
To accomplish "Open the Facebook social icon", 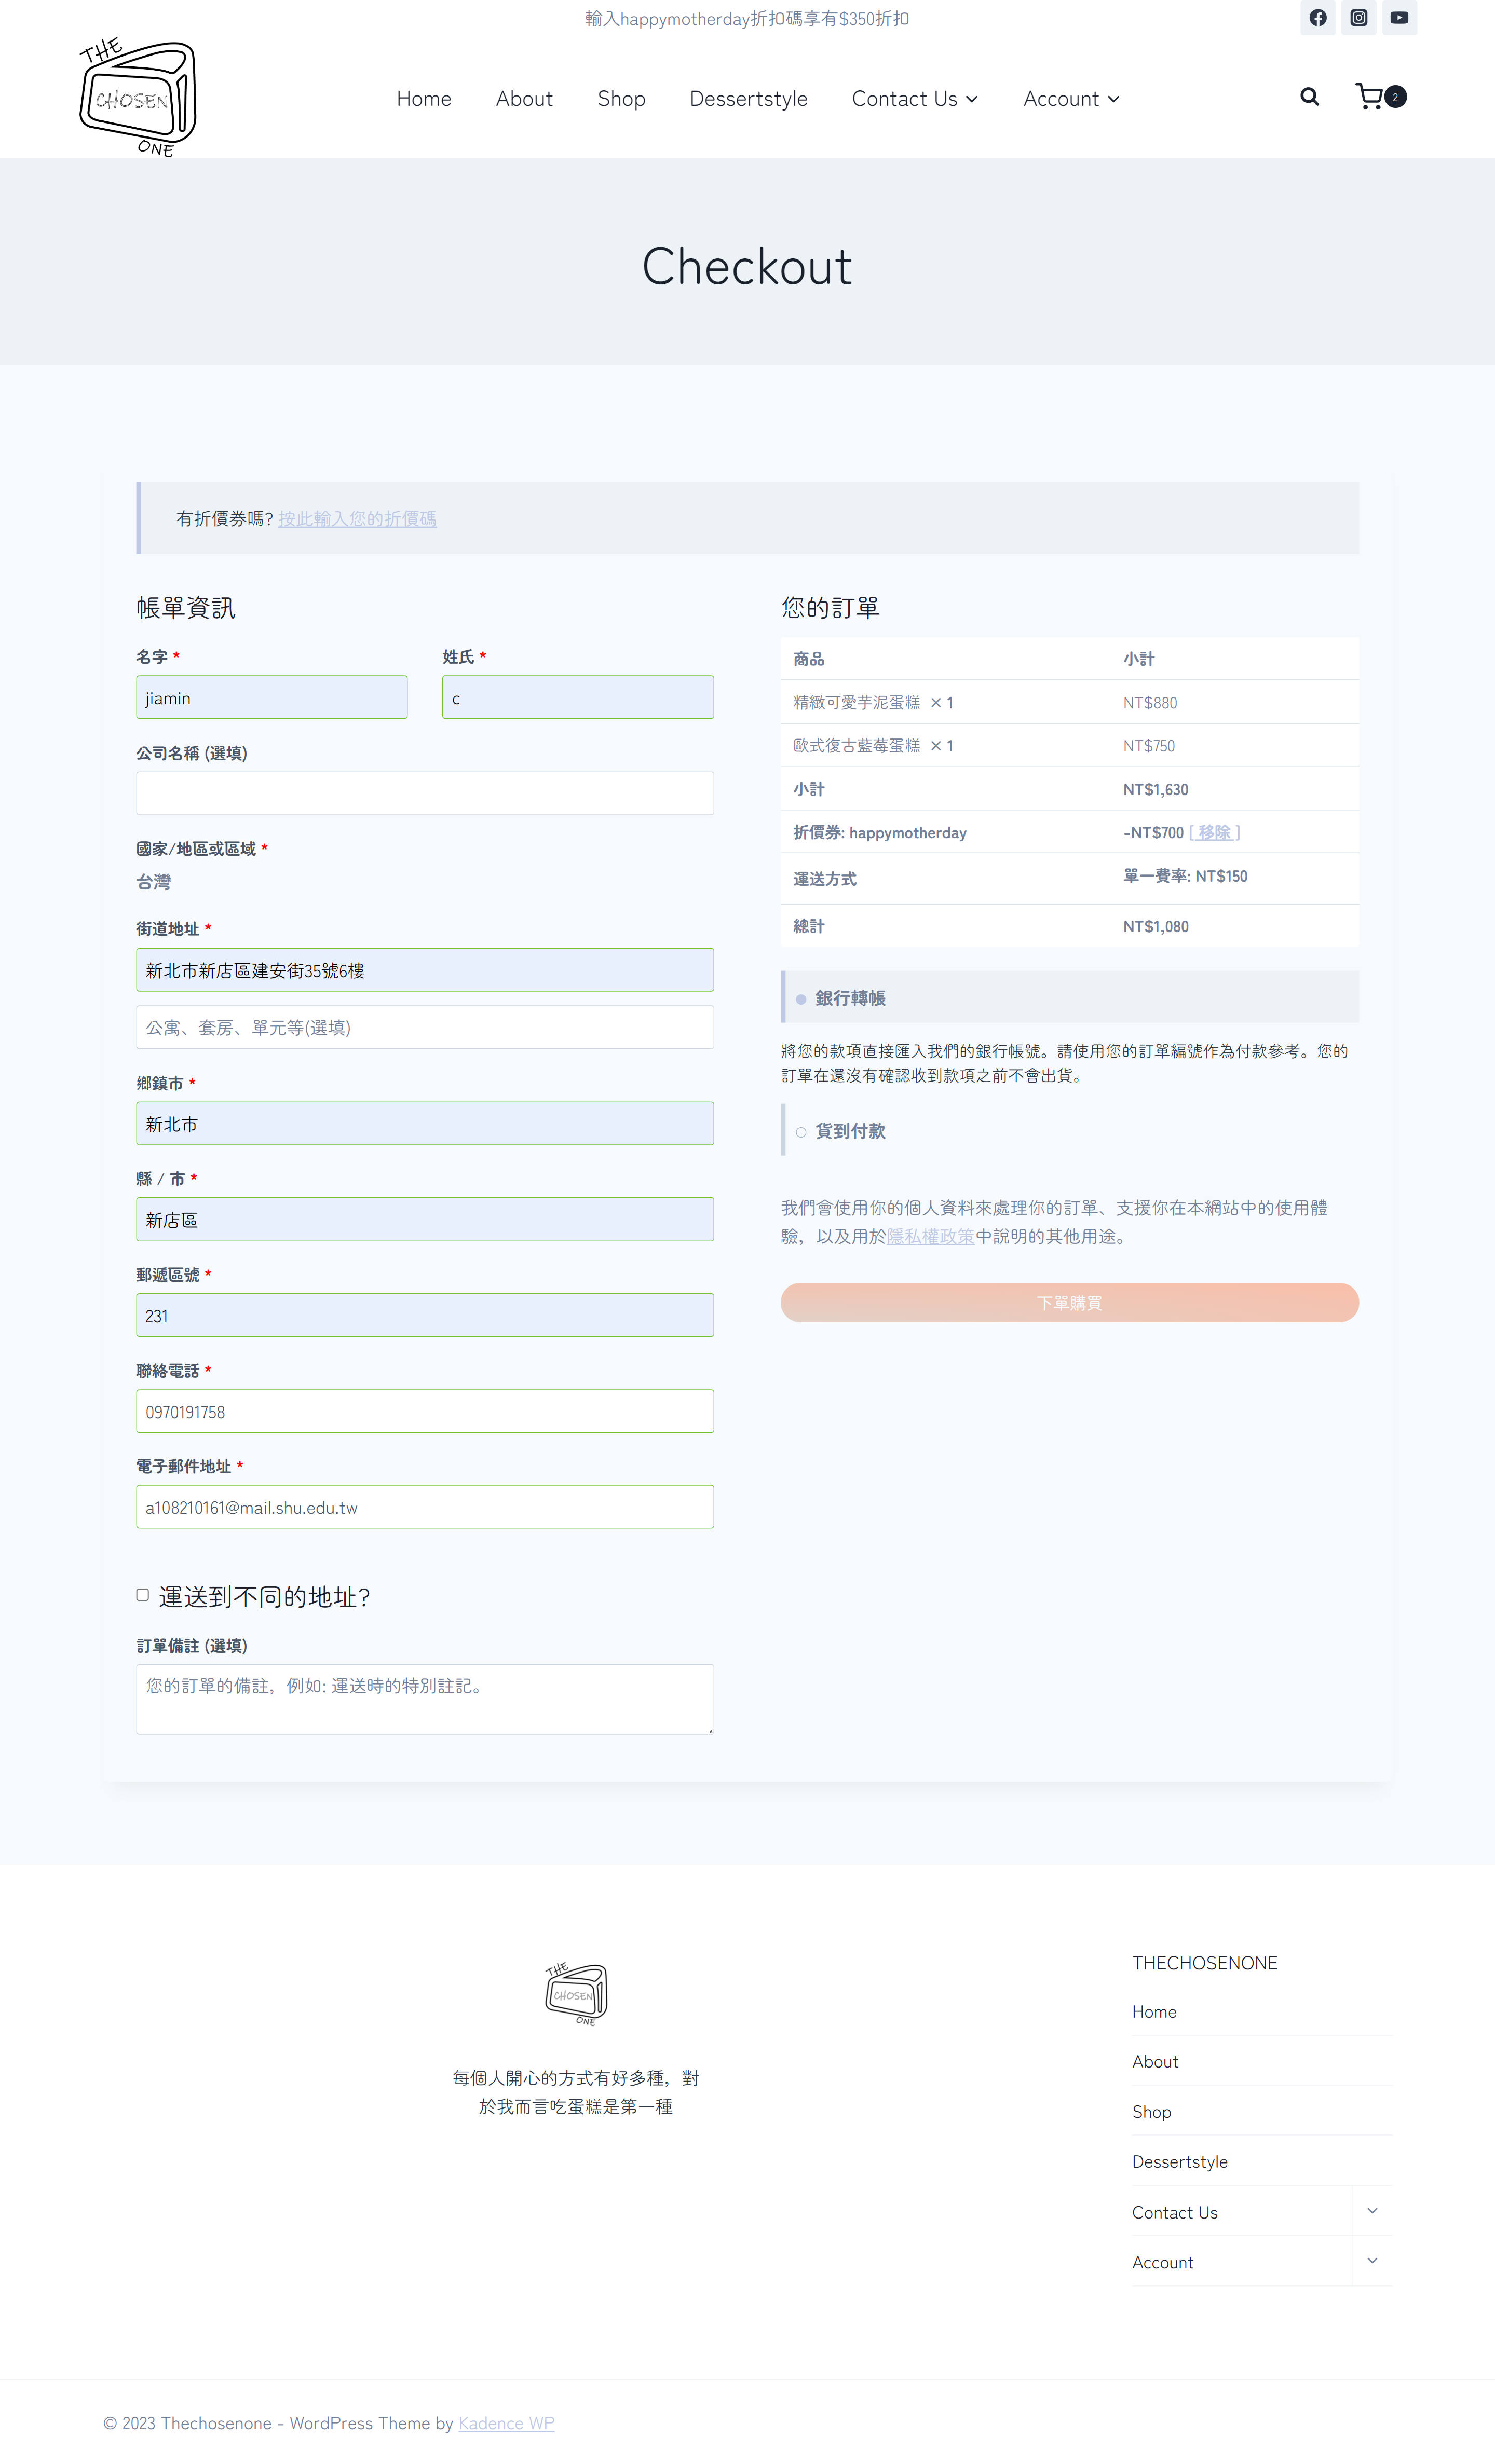I will pos(1317,18).
